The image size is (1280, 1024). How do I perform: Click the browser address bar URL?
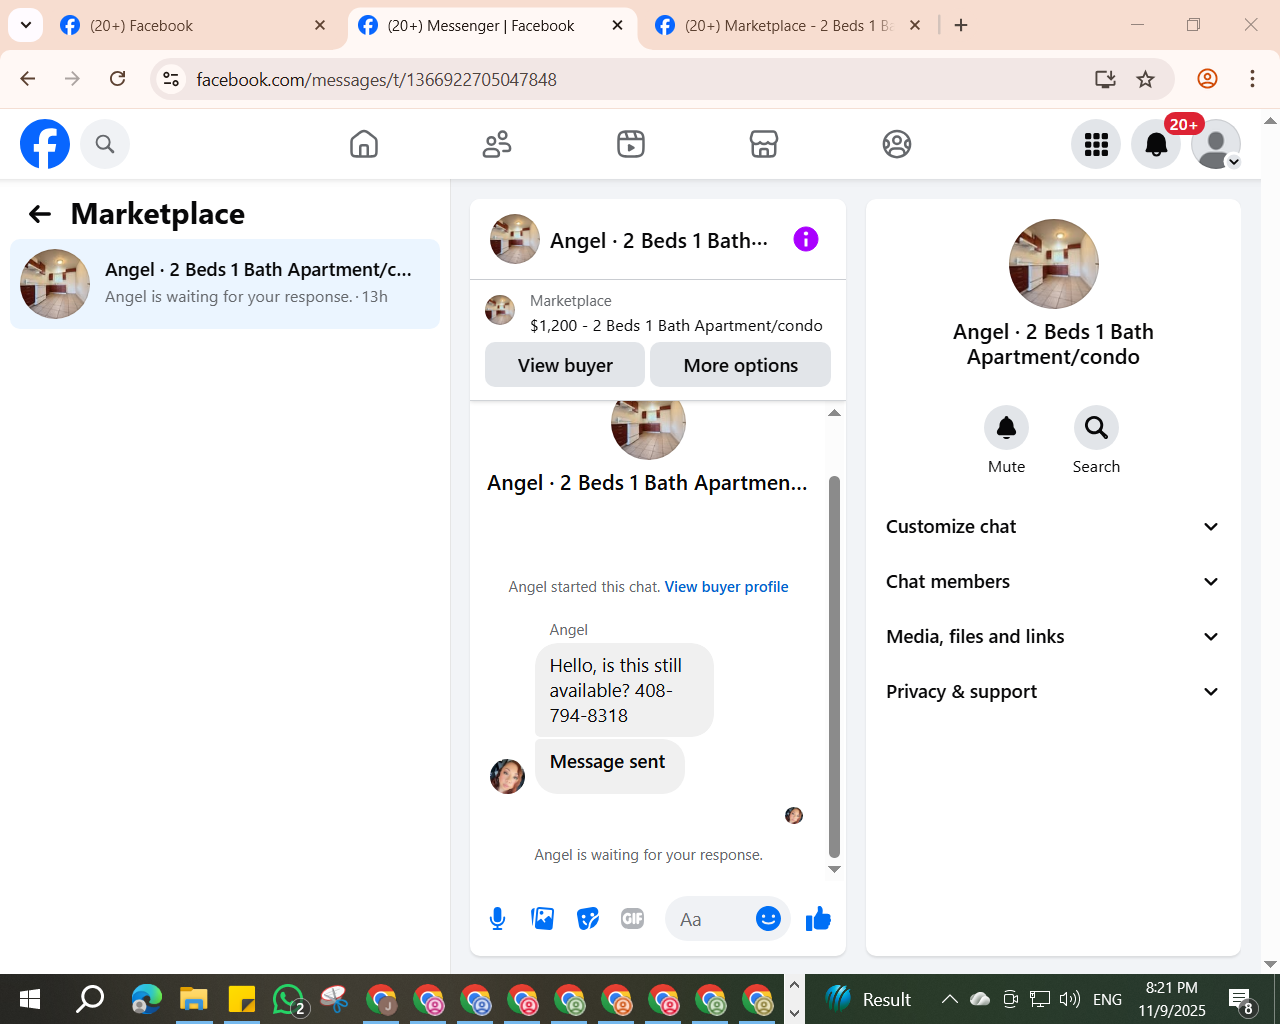tap(377, 79)
